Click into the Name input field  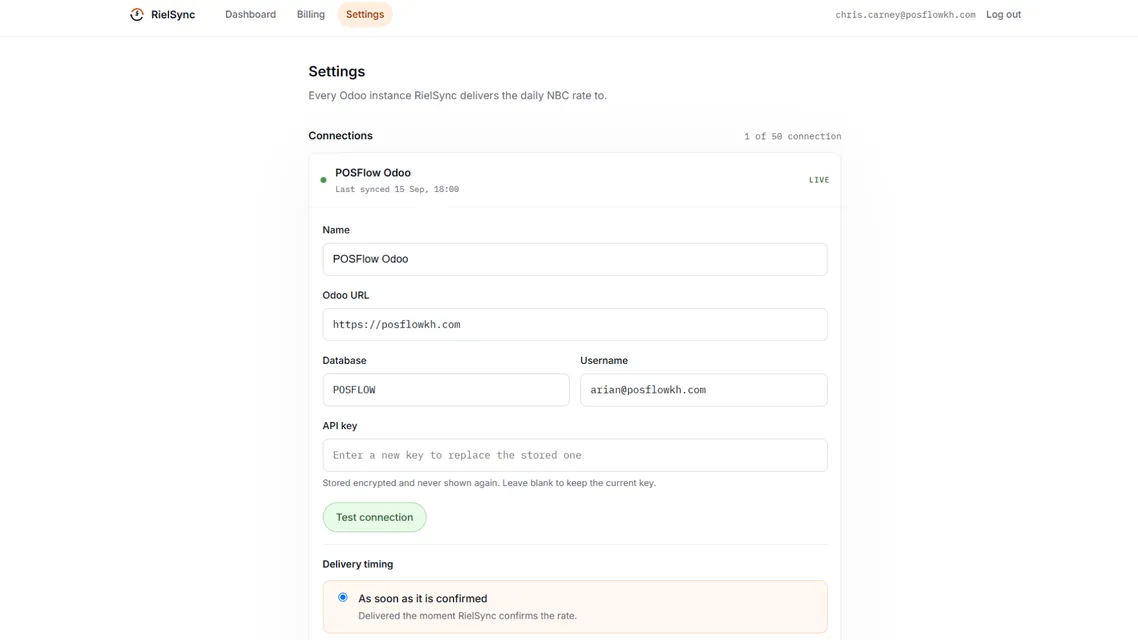[575, 259]
